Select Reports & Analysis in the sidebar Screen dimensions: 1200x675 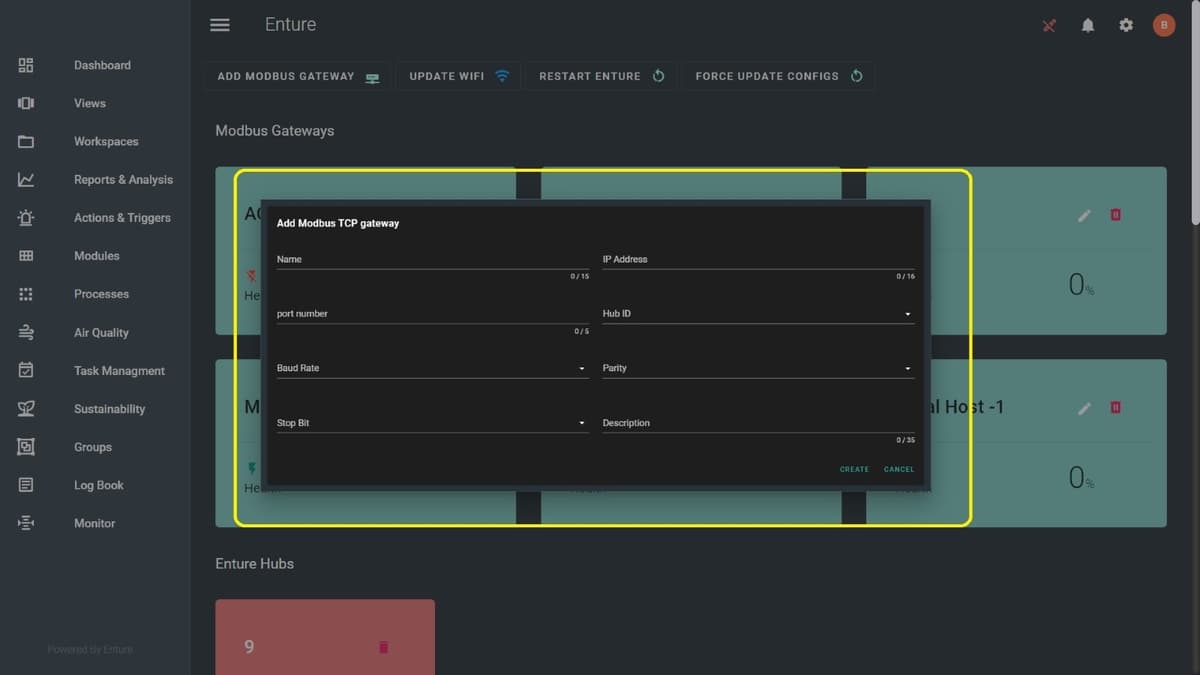pyautogui.click(x=123, y=180)
